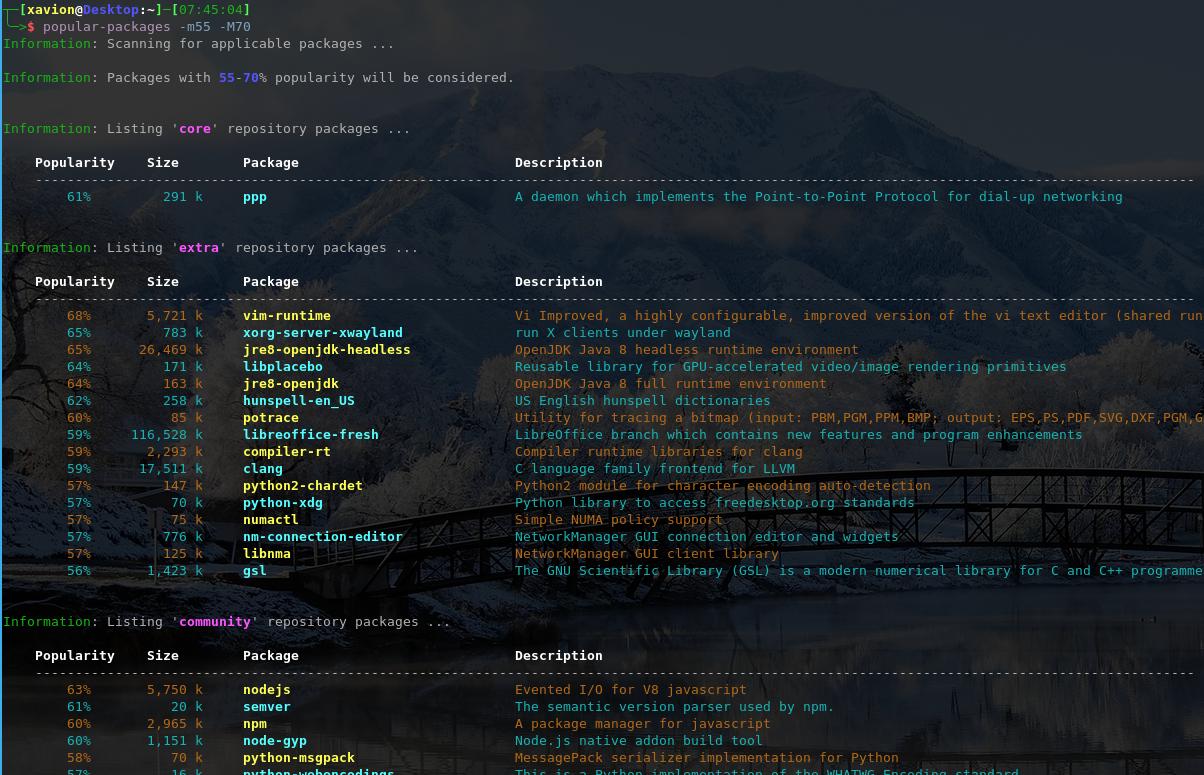Click the "55-70" popularity range value
1204x775 pixels.
(x=239, y=78)
